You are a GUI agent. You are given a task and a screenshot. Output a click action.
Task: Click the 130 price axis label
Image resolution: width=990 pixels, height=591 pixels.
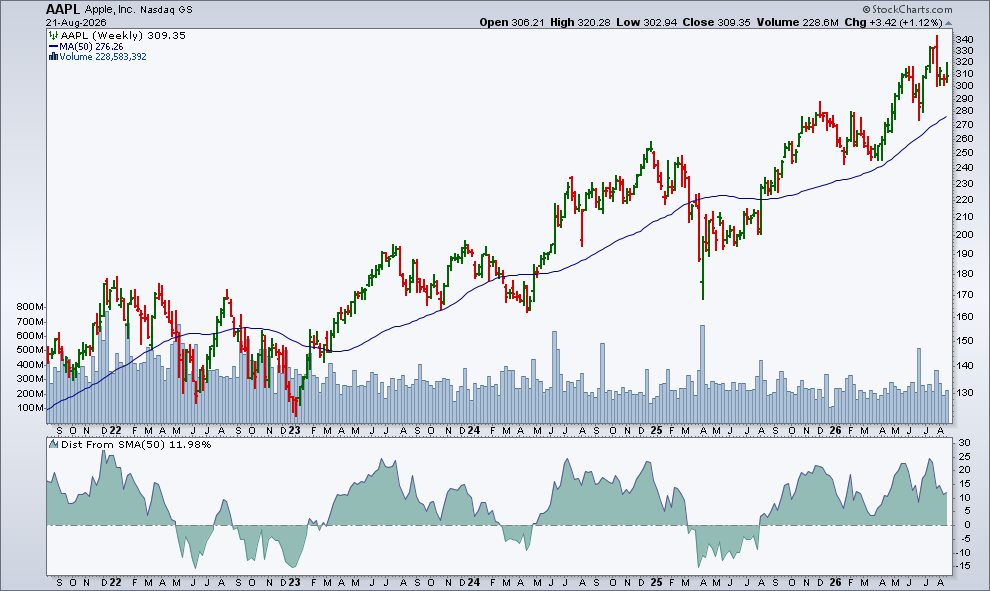[x=964, y=393]
